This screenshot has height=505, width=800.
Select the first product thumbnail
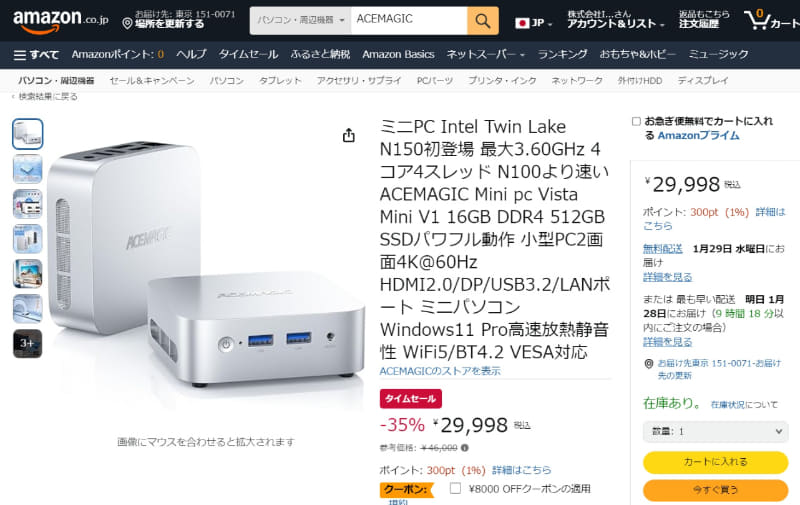coord(28,134)
